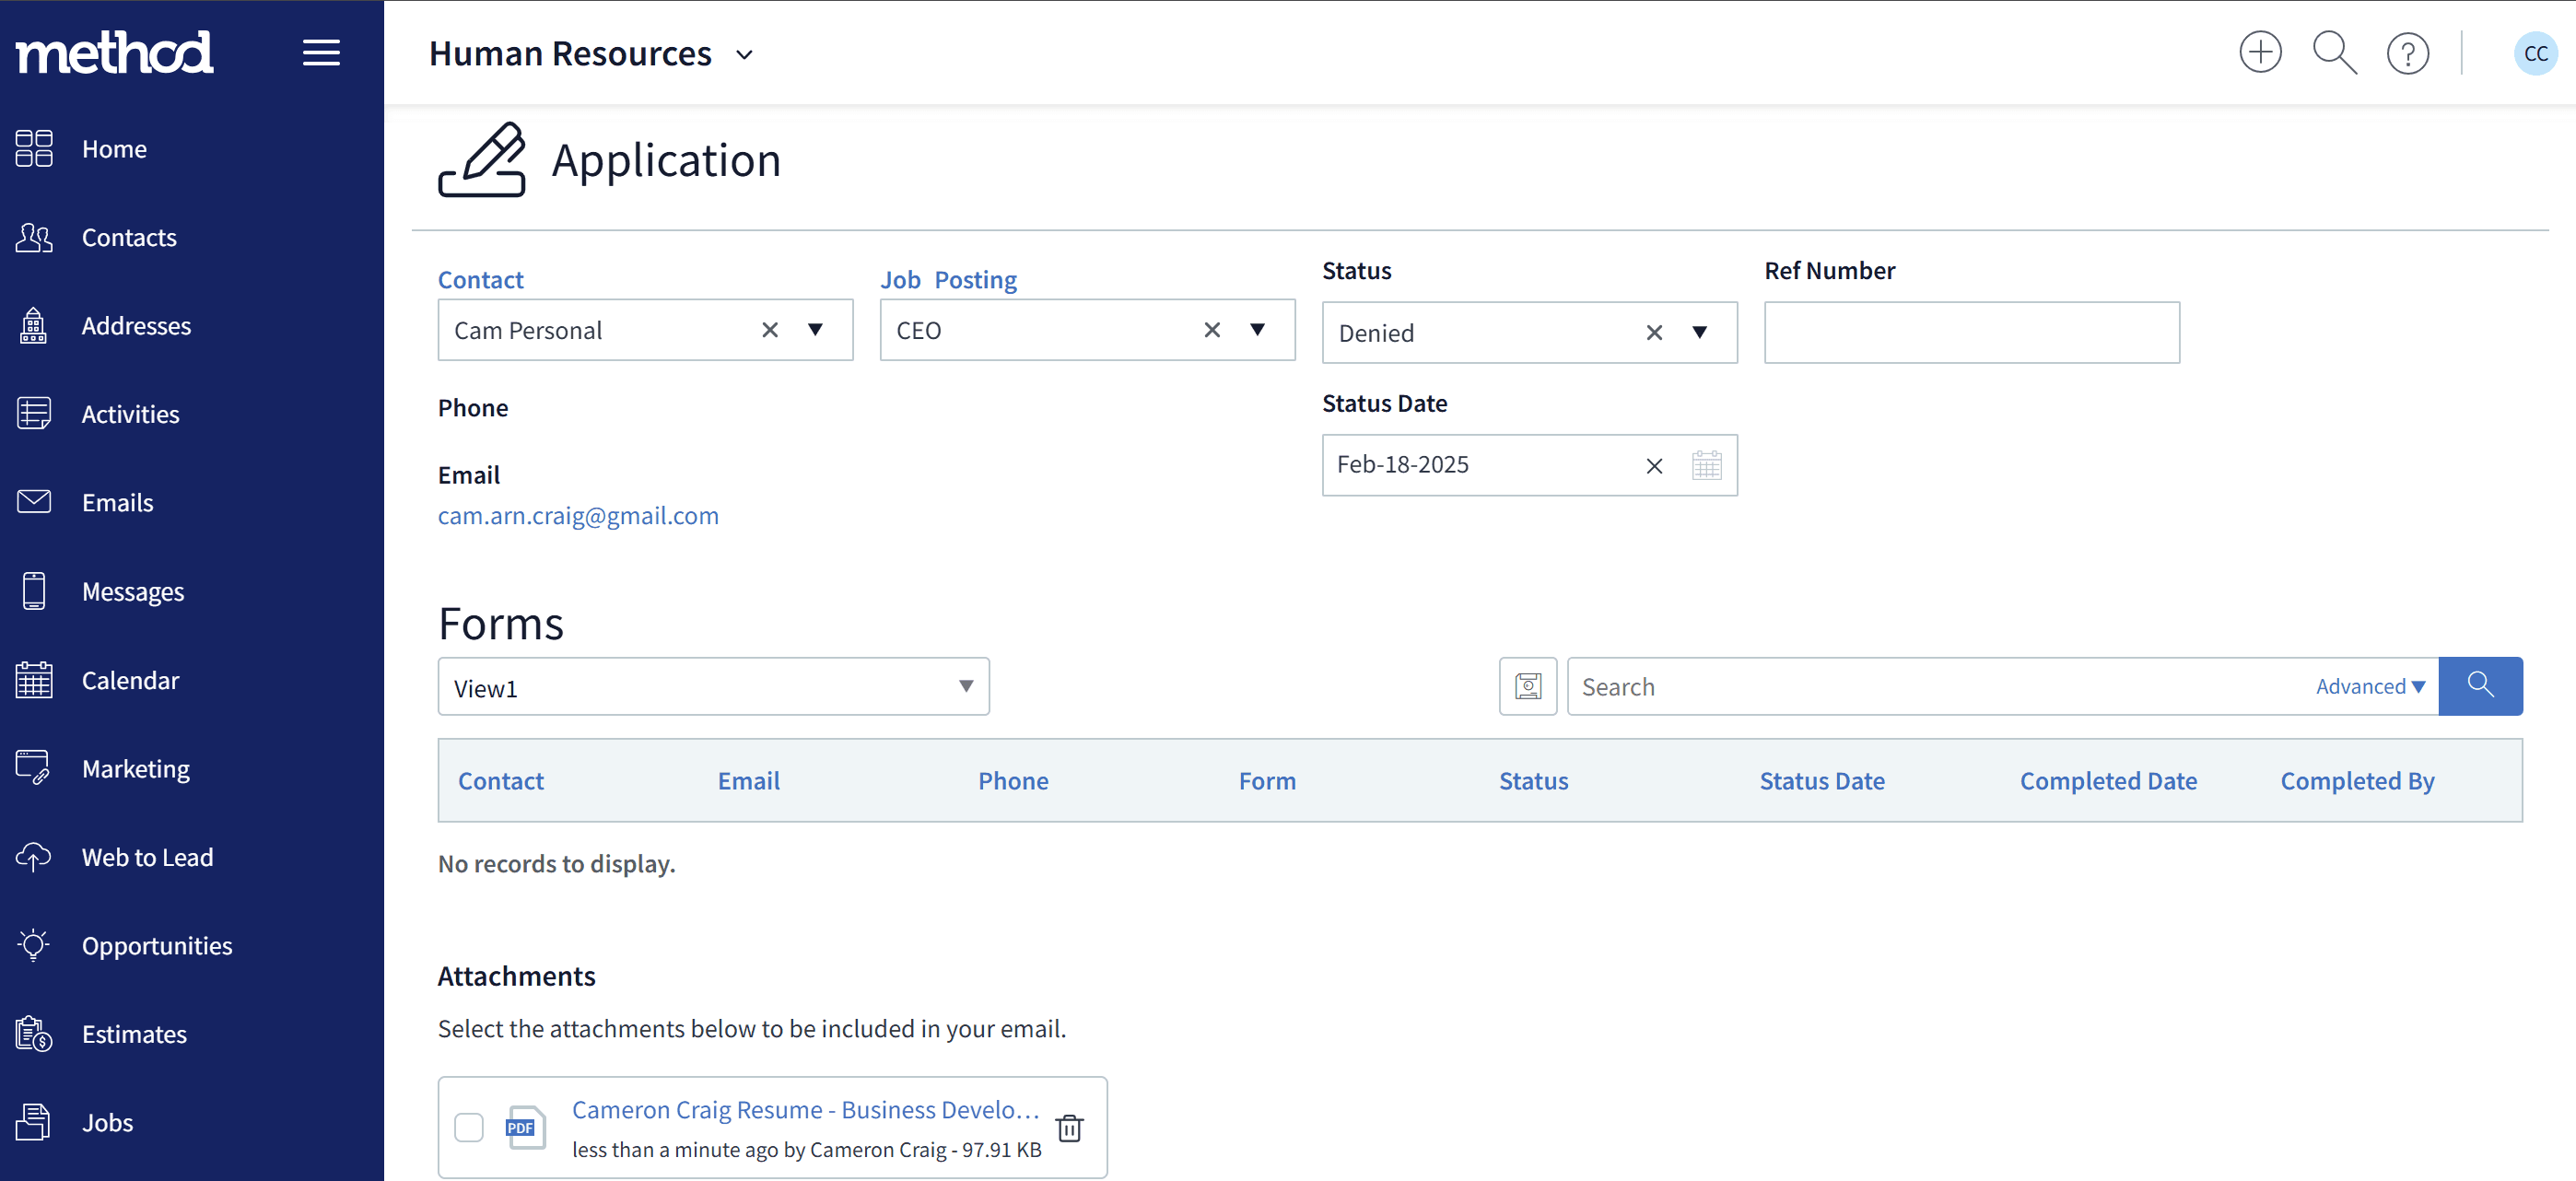Viewport: 2576px width, 1181px height.
Task: Delete the resume attachment with trash icon
Action: coord(1069,1128)
